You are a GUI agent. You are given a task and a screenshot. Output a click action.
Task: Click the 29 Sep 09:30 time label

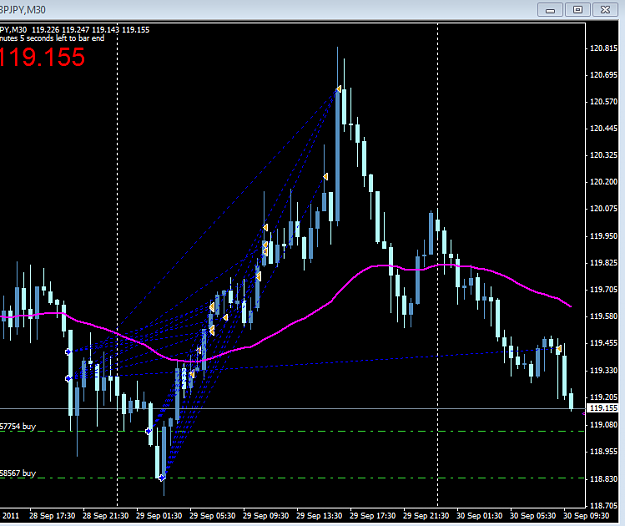pyautogui.click(x=266, y=516)
